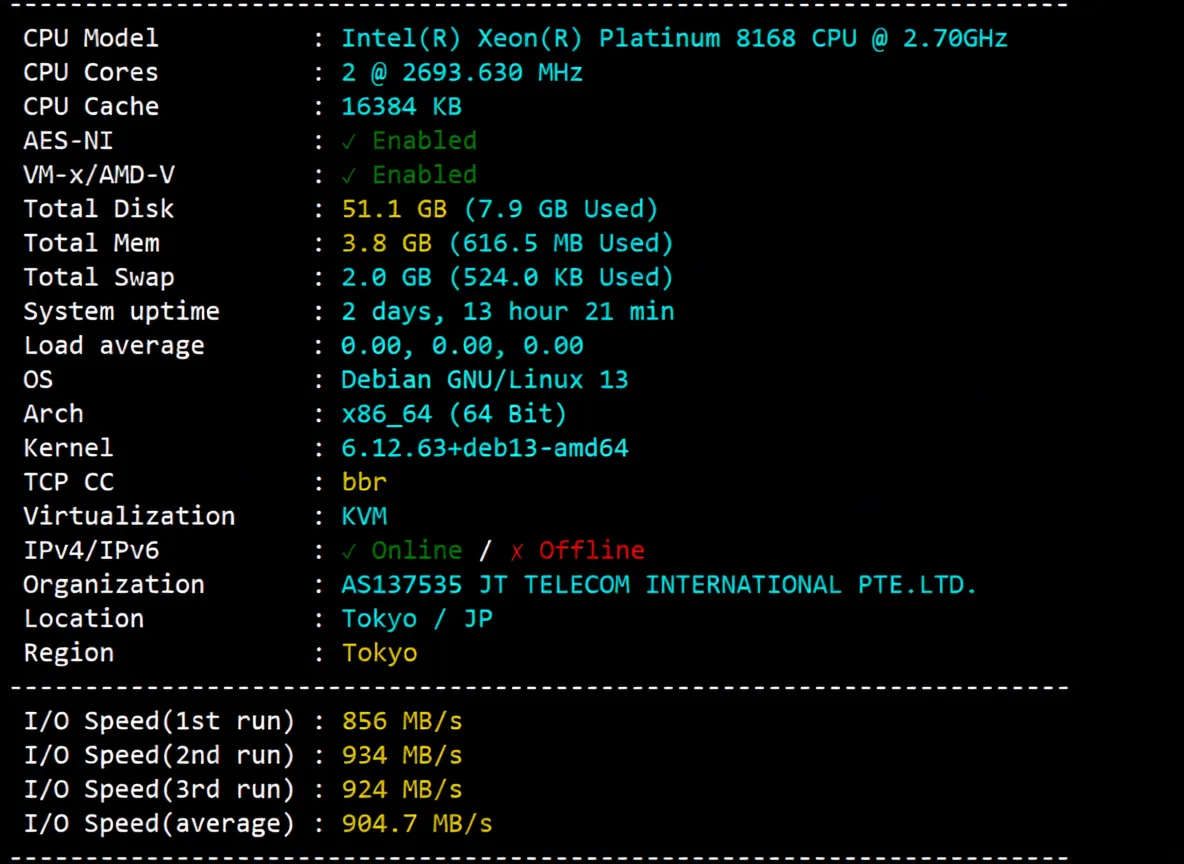The width and height of the screenshot is (1184, 864).
Task: Click the Load average values
Action: point(462,345)
